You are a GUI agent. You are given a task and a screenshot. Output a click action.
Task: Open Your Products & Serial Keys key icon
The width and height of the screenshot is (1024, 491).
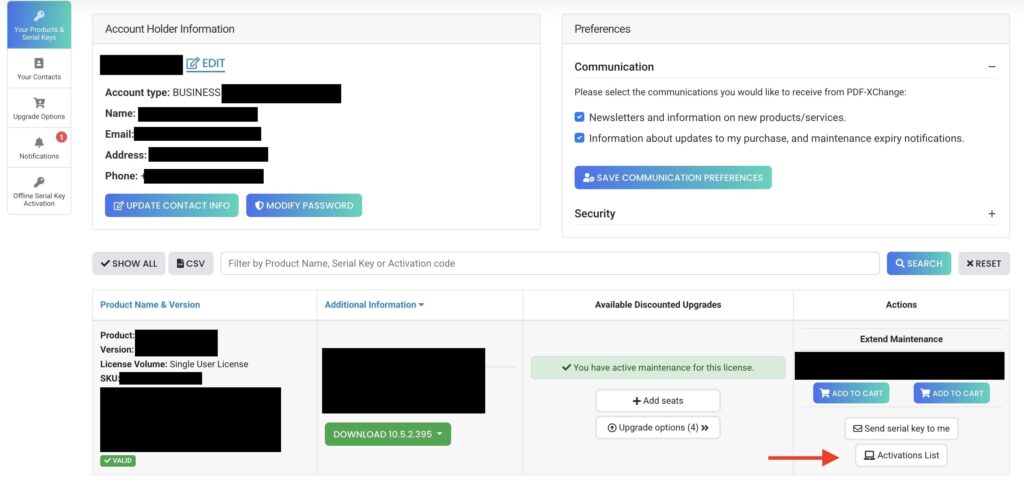click(x=39, y=16)
